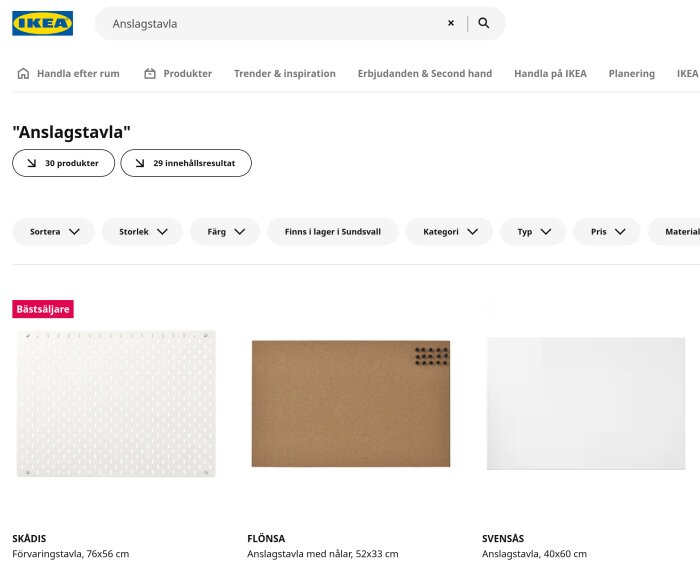This screenshot has height=561, width=700.
Task: Open FLÖNSA cork board product image
Action: coord(351,404)
